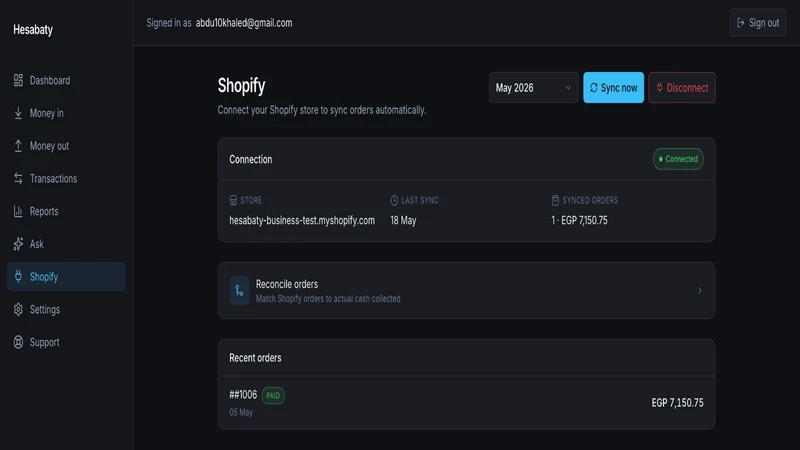The image size is (800, 450).
Task: Click the order amount EGP 7,150.75 in Recent orders
Action: click(x=677, y=403)
